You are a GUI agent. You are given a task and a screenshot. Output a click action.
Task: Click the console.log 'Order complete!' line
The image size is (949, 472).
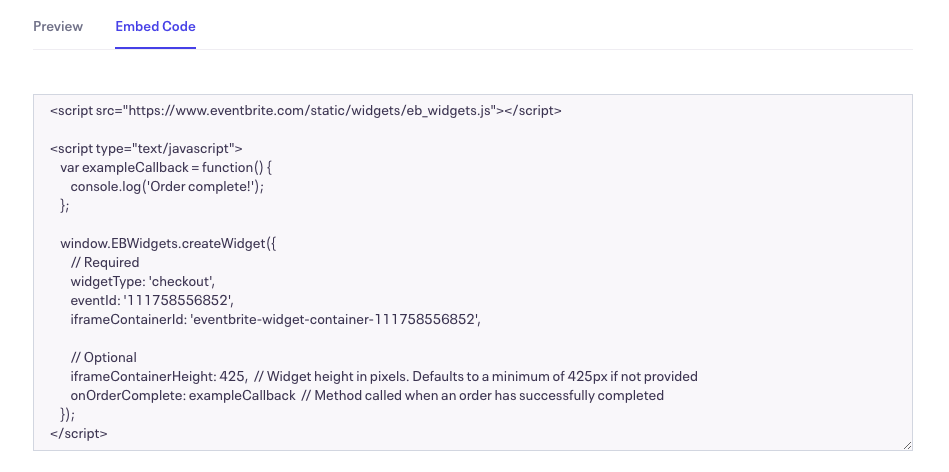168,186
